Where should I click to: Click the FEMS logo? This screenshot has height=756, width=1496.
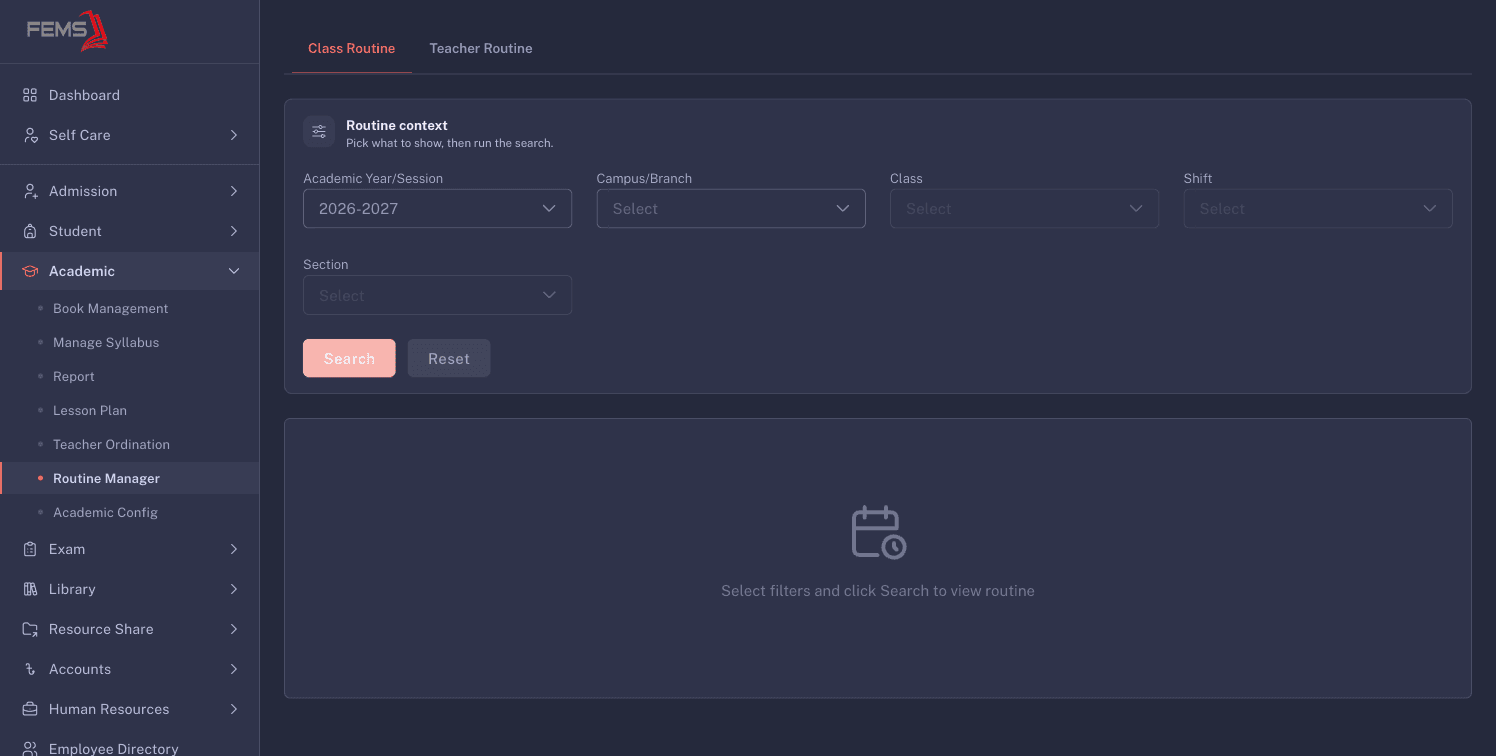click(67, 30)
